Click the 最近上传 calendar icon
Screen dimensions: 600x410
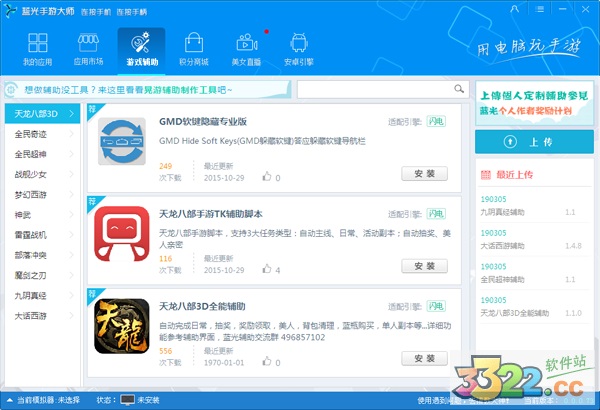486,175
